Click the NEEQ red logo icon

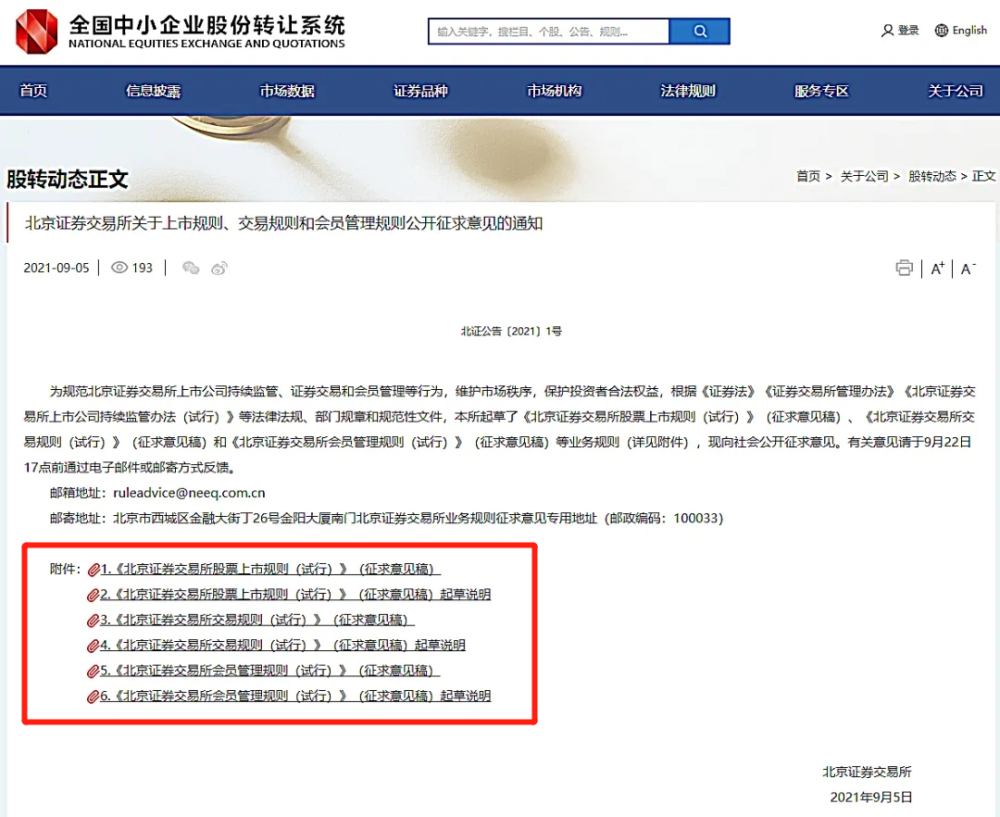(36, 31)
